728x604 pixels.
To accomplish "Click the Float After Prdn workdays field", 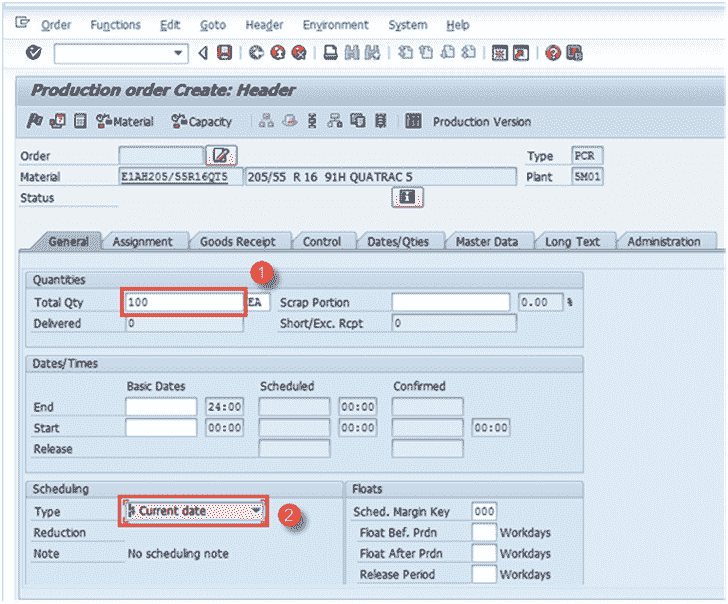I will click(484, 553).
